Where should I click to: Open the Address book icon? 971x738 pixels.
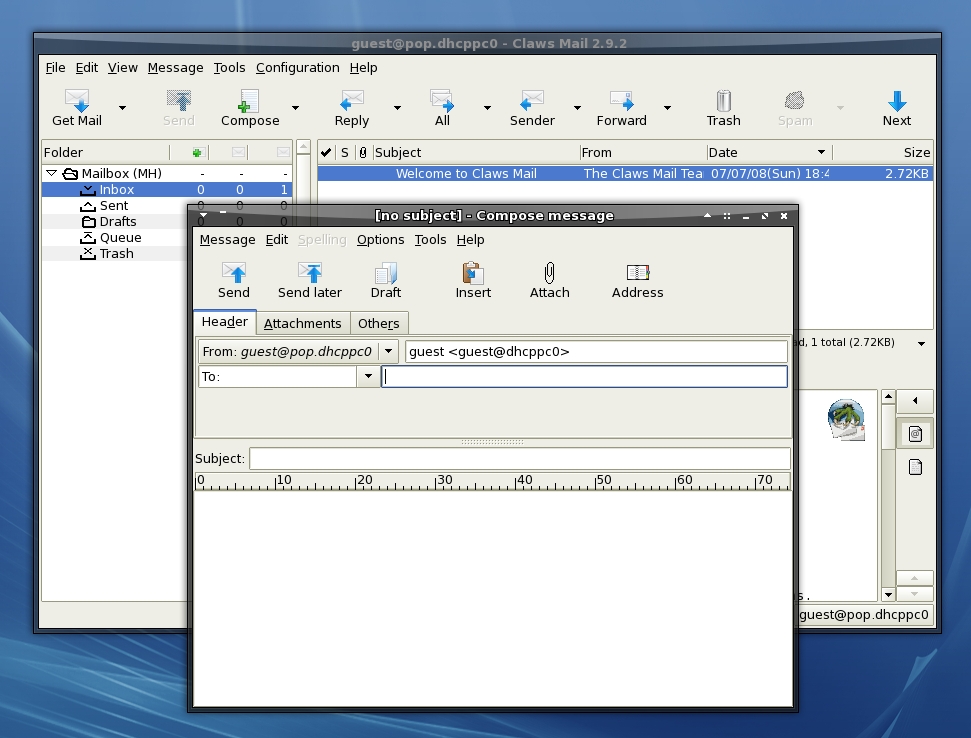(x=638, y=272)
